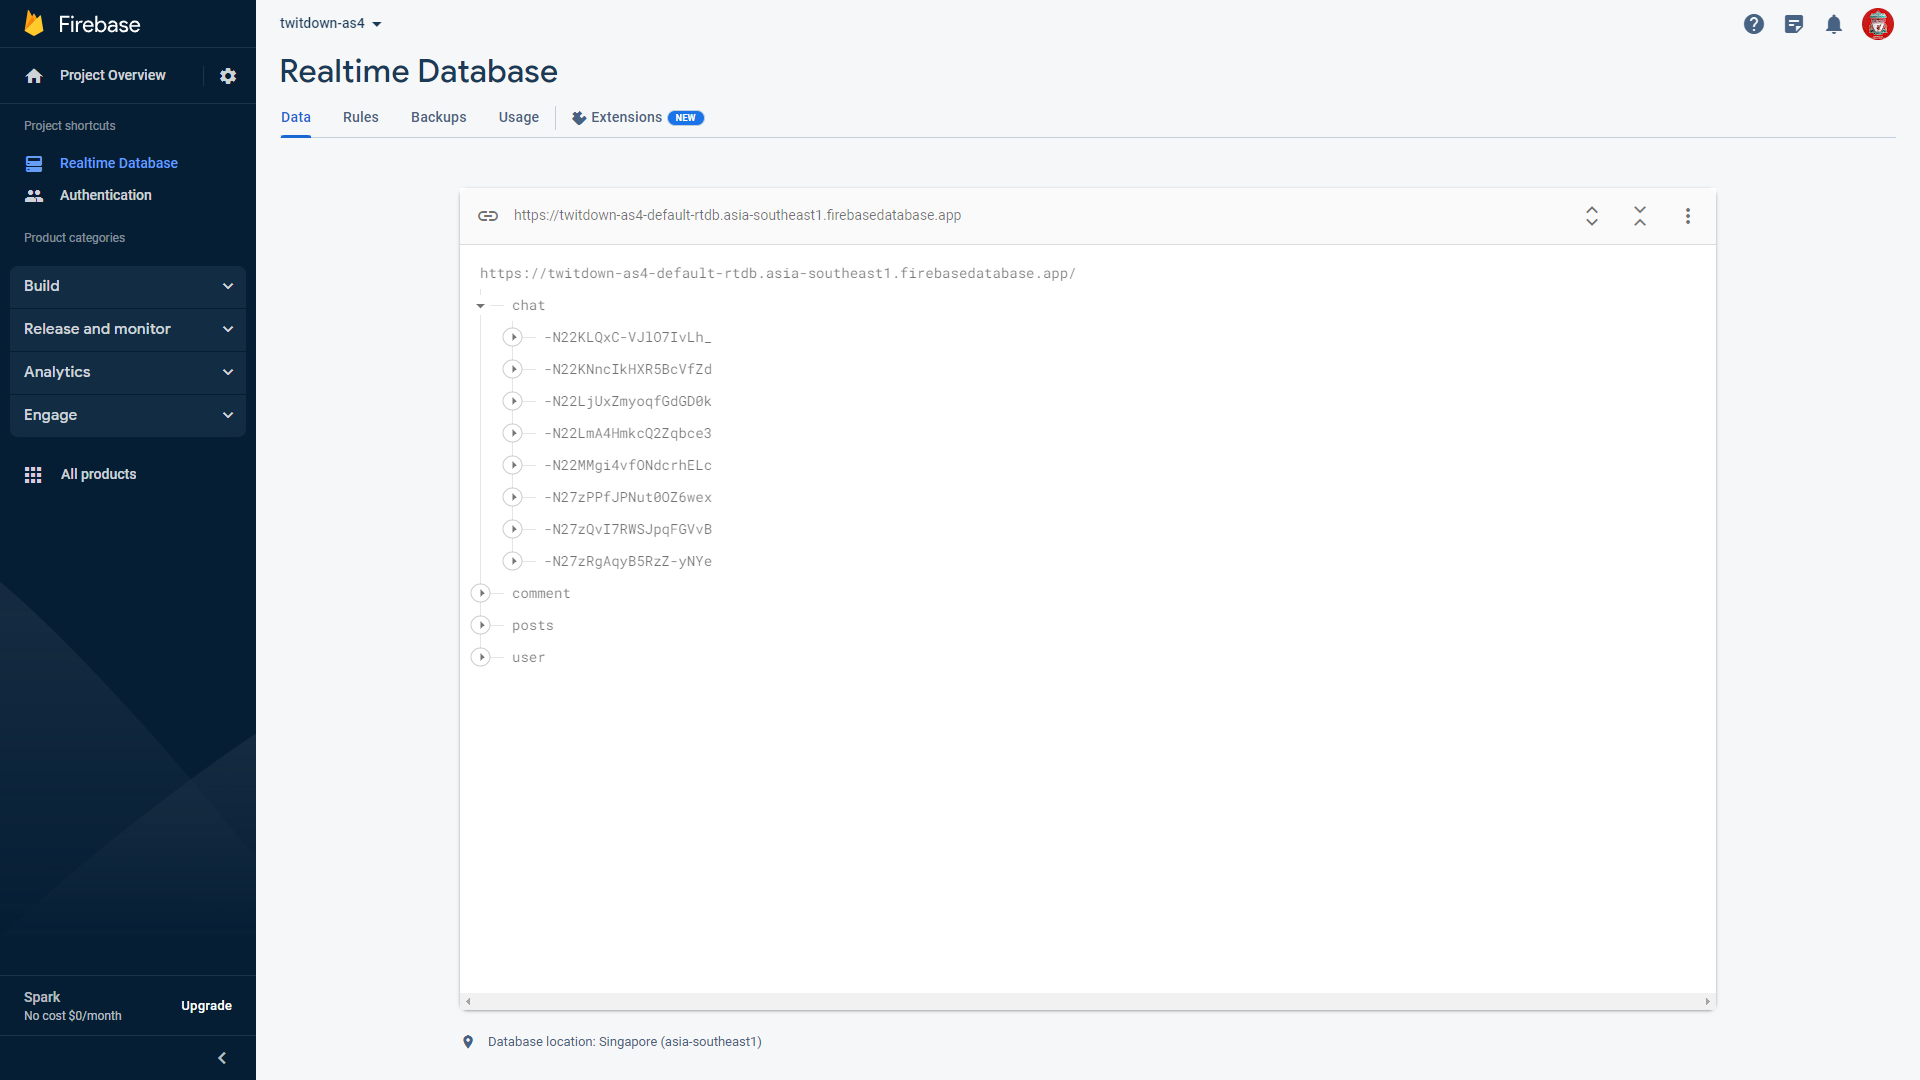The height and width of the screenshot is (1080, 1920).
Task: Click the horizontal scrollbar right arrow
Action: point(1707,1001)
